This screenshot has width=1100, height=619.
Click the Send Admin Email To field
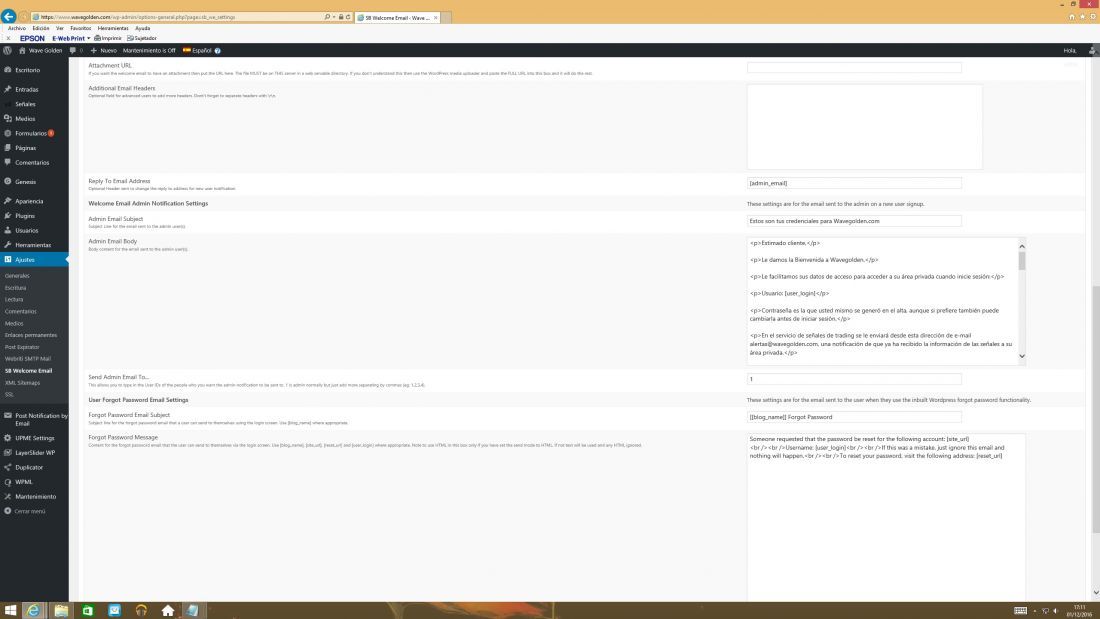click(x=854, y=379)
